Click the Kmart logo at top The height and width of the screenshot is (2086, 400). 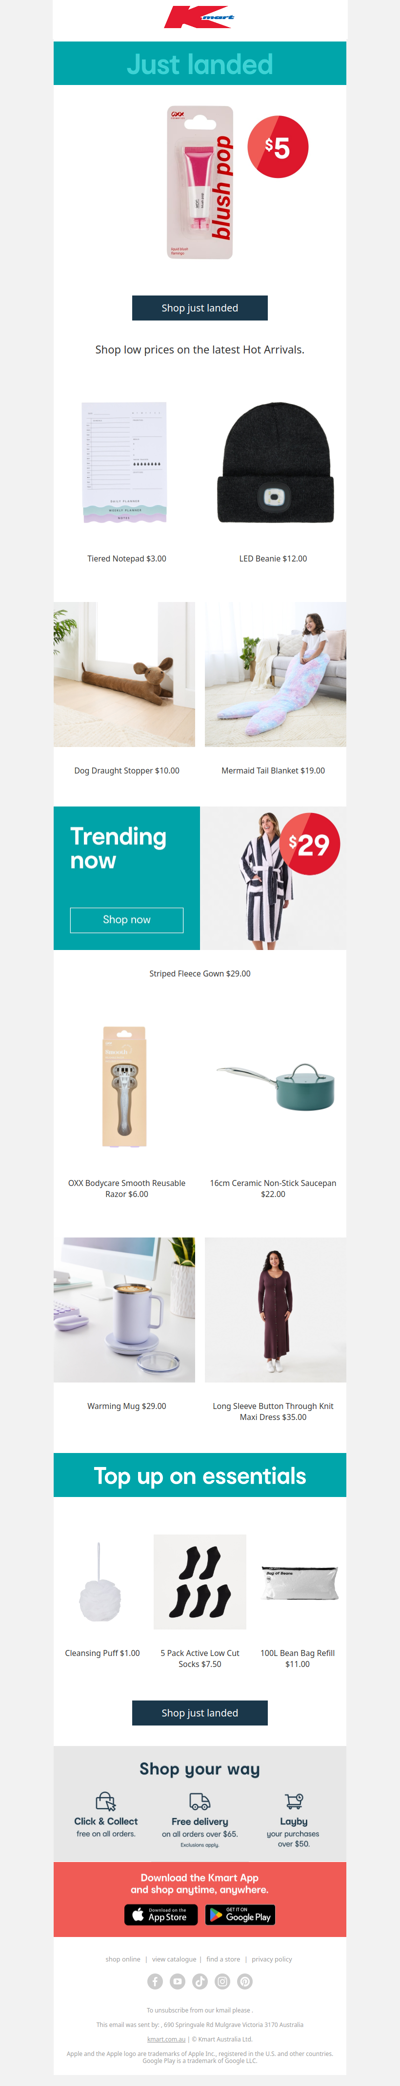pos(200,18)
